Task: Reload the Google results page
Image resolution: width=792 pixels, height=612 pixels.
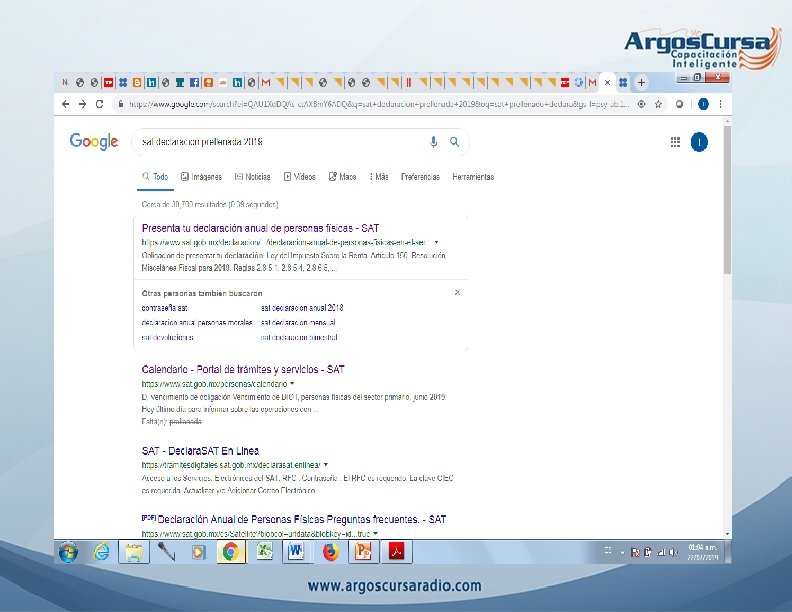Action: (100, 104)
